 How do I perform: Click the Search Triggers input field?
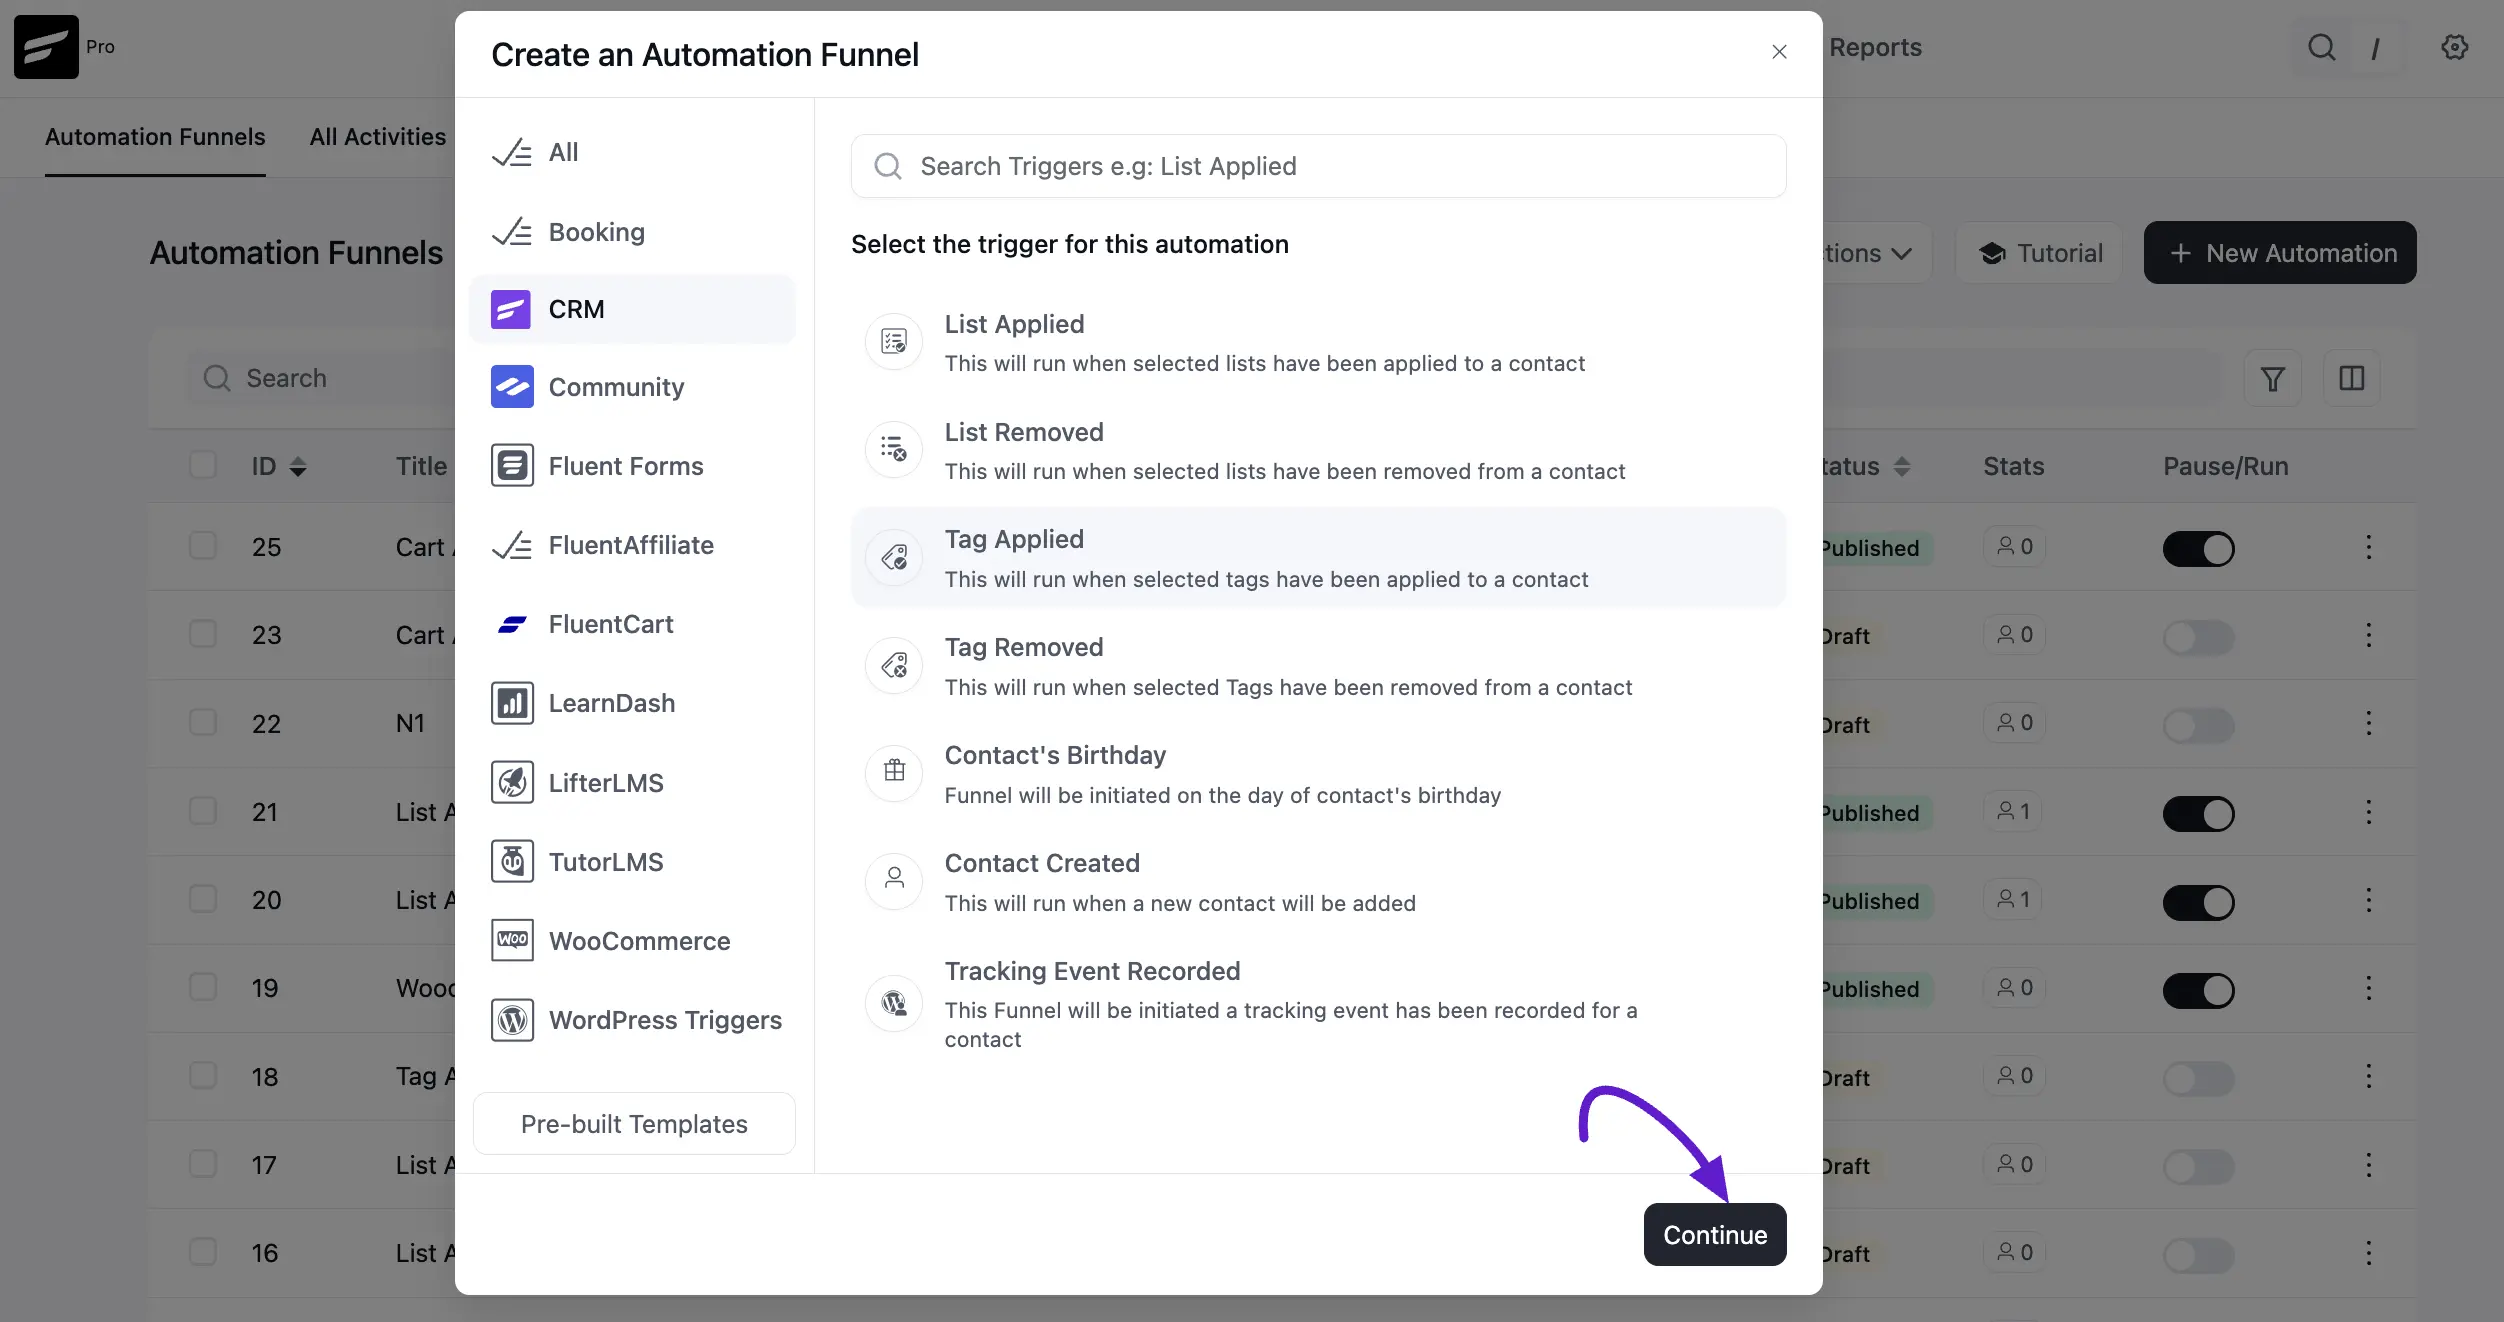click(x=1318, y=166)
